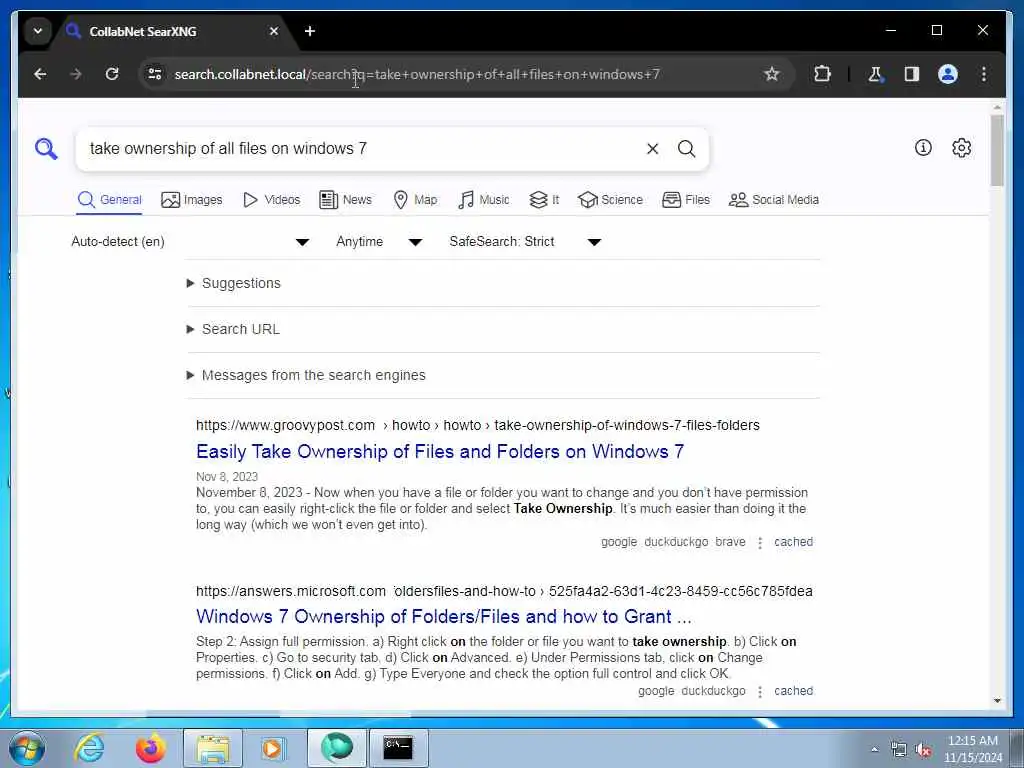Open site information icon in address bar
1024x768 pixels.
[155, 74]
